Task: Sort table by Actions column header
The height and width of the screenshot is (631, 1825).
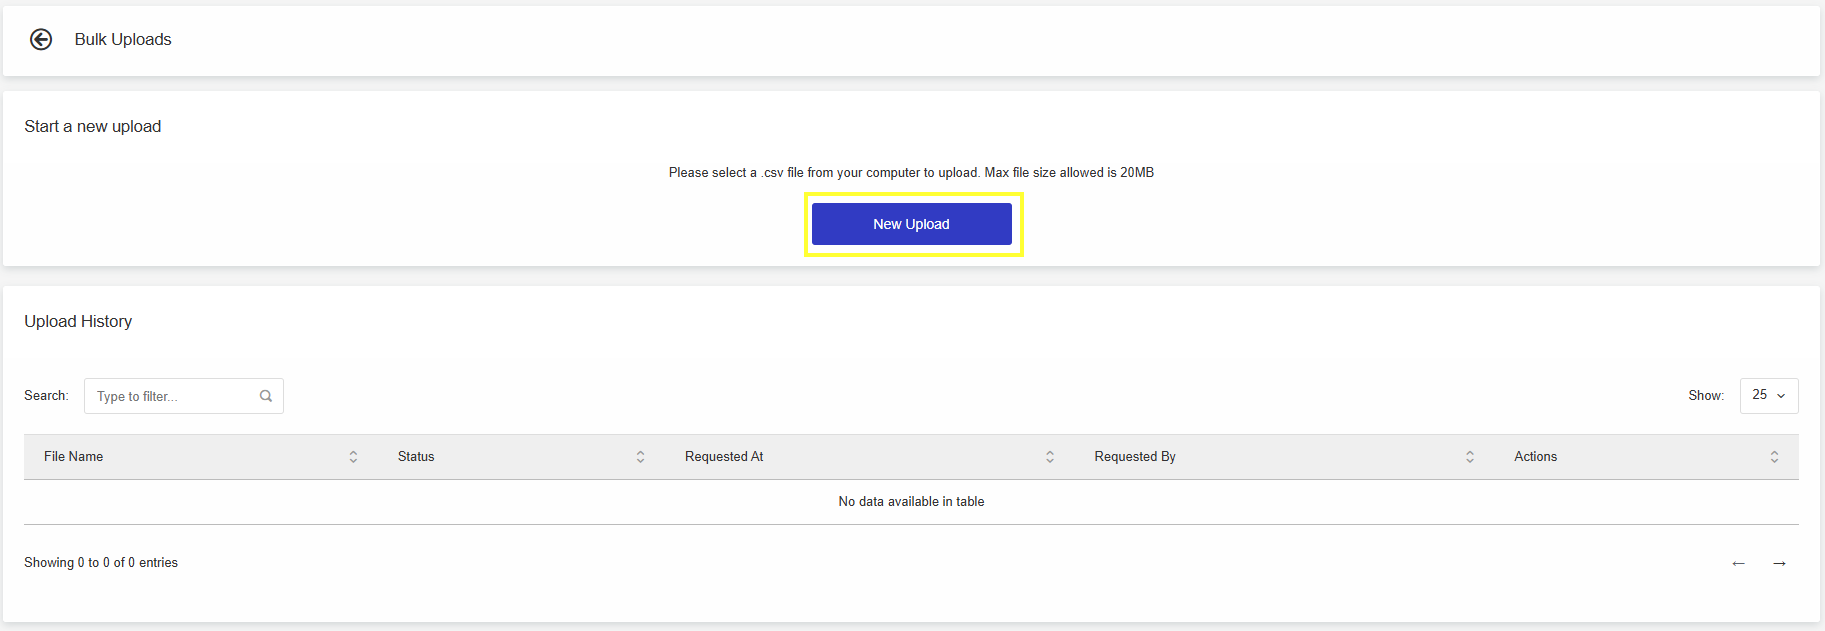Action: click(1647, 457)
